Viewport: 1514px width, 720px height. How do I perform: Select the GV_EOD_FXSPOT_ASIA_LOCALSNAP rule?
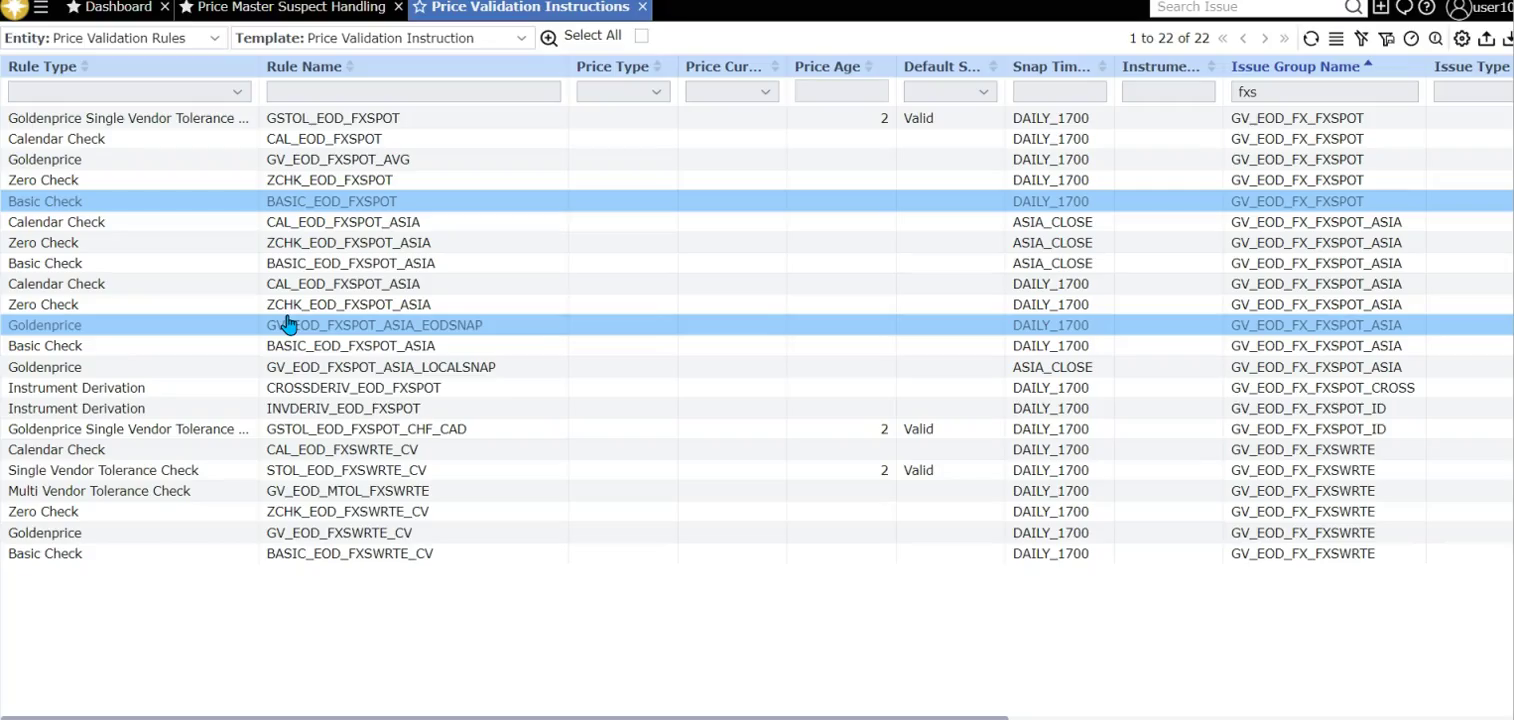(381, 367)
